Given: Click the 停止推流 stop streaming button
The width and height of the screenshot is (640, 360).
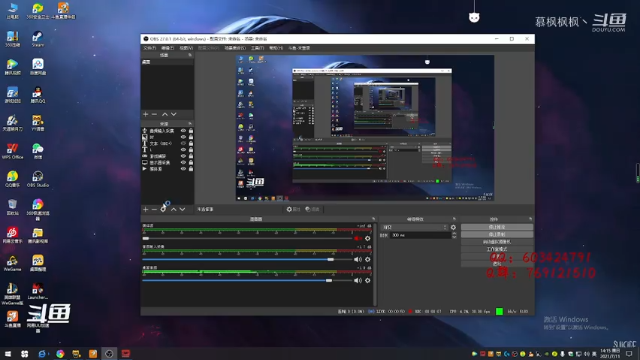Looking at the screenshot, I should pyautogui.click(x=497, y=227).
